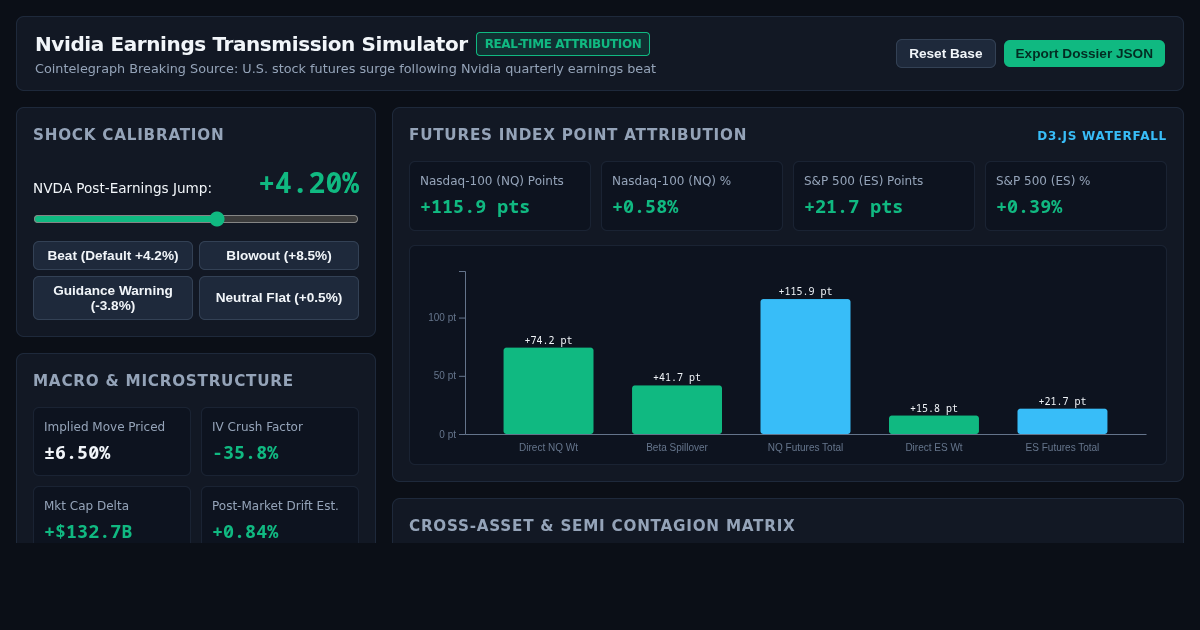Click the Nvidia Earnings Transmission Simulator title
This screenshot has height=630, width=1200.
click(251, 44)
